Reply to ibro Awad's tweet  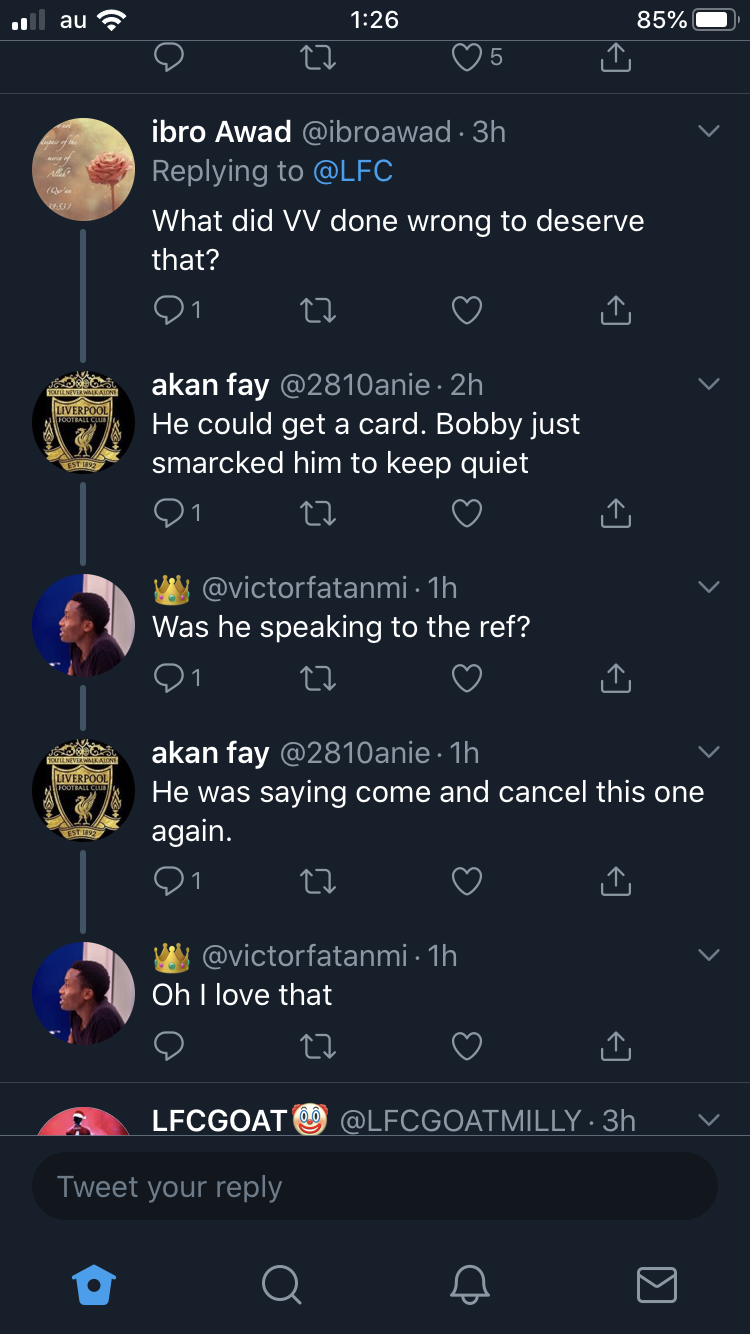click(169, 311)
